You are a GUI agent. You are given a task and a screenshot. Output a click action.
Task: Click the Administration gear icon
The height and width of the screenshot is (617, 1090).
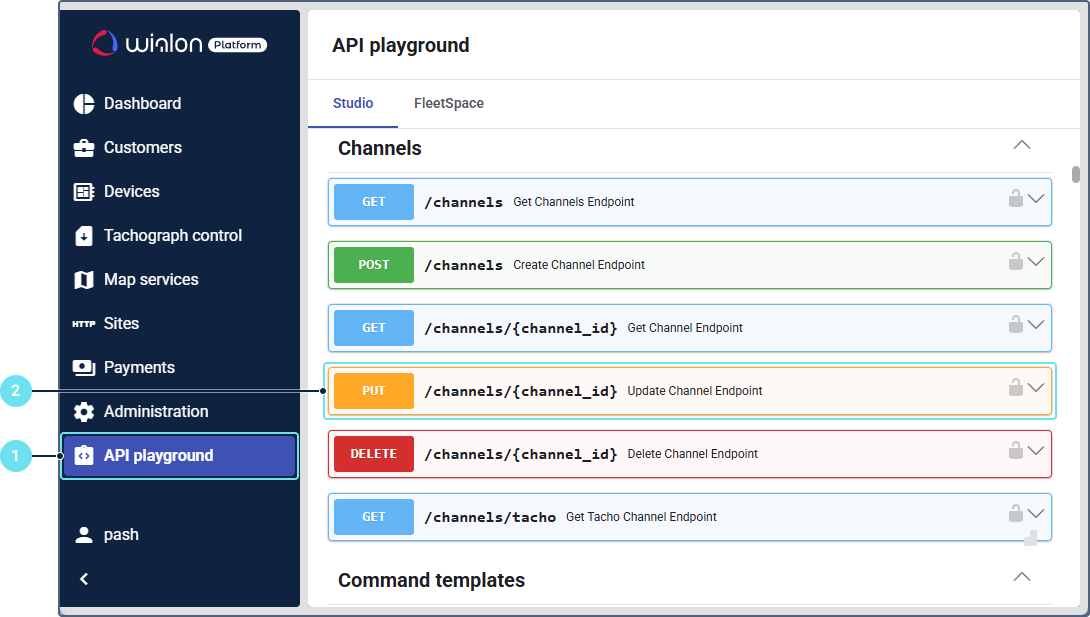pos(84,412)
